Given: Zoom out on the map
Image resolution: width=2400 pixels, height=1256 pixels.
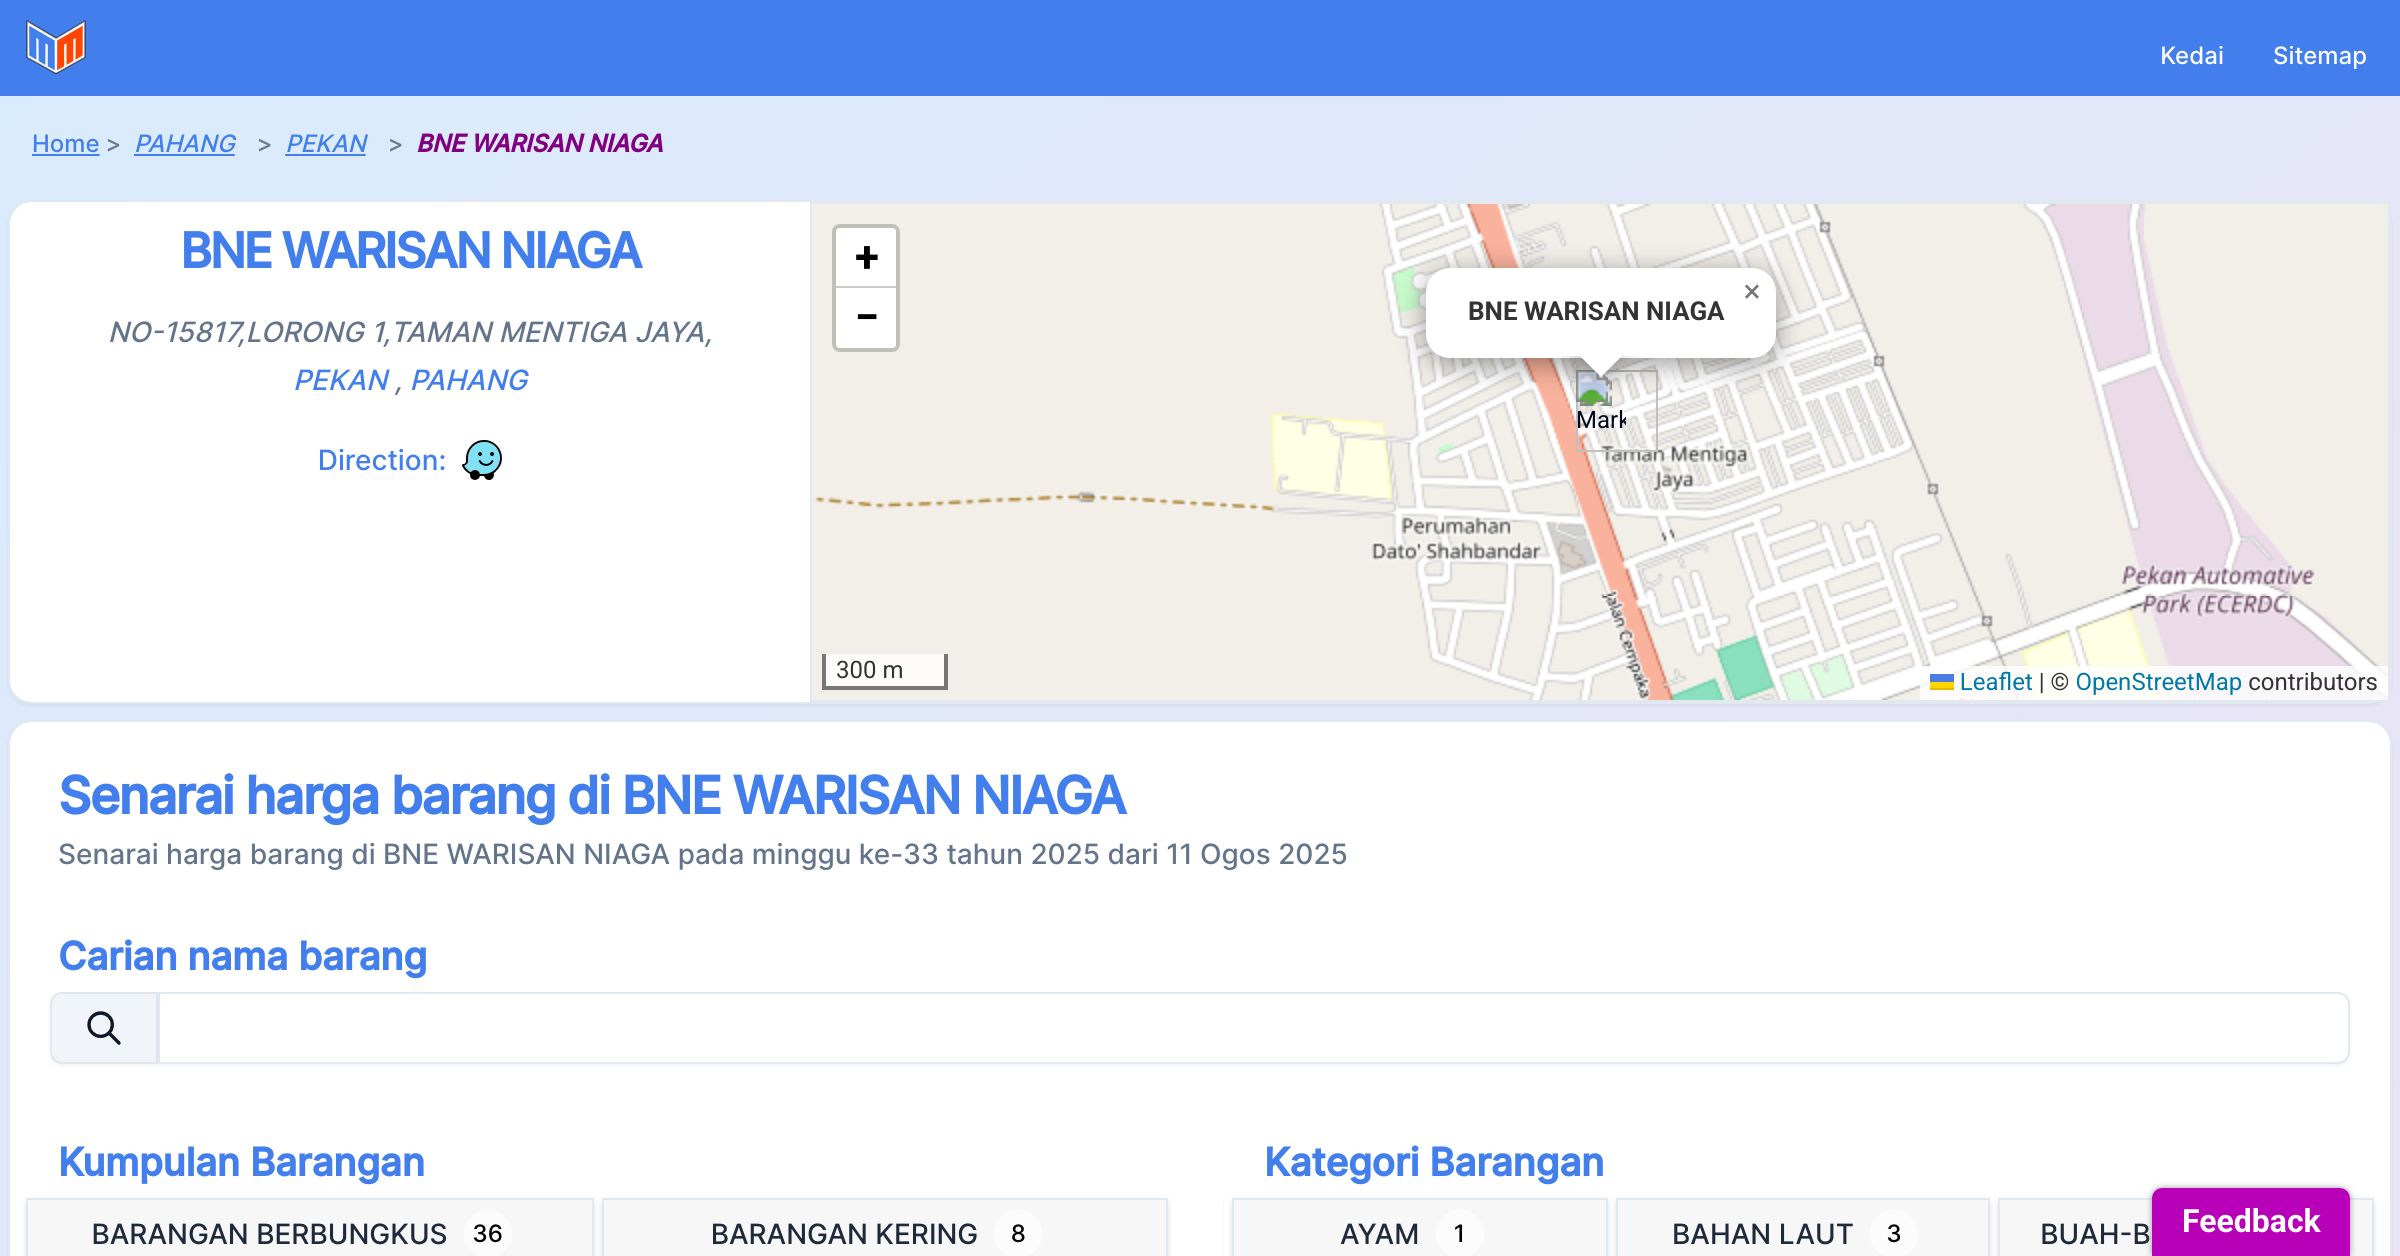Looking at the screenshot, I should point(866,317).
